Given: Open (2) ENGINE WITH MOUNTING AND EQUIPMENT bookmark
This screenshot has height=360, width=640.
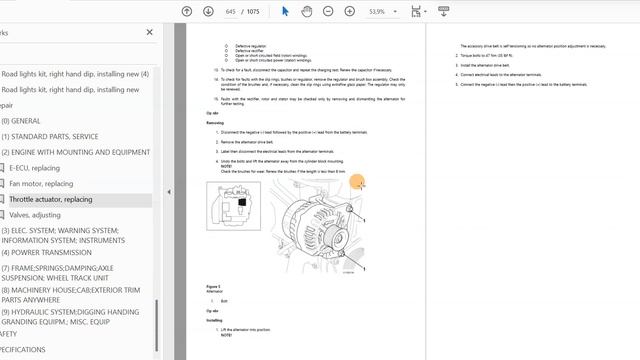Looking at the screenshot, I should [76, 152].
